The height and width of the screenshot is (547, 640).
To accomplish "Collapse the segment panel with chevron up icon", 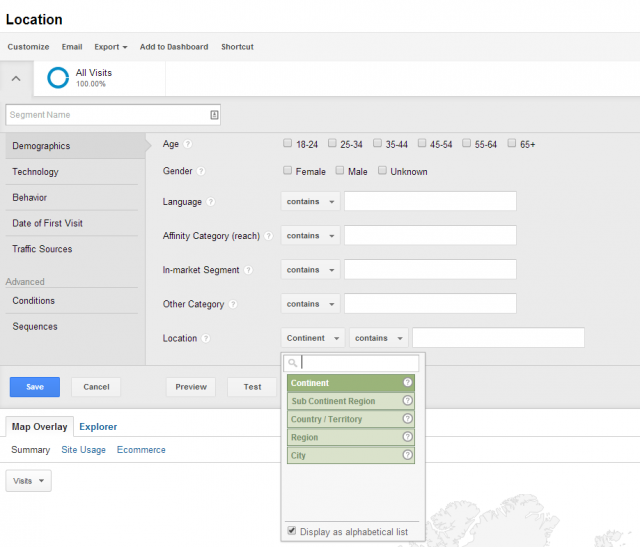I will 16,78.
